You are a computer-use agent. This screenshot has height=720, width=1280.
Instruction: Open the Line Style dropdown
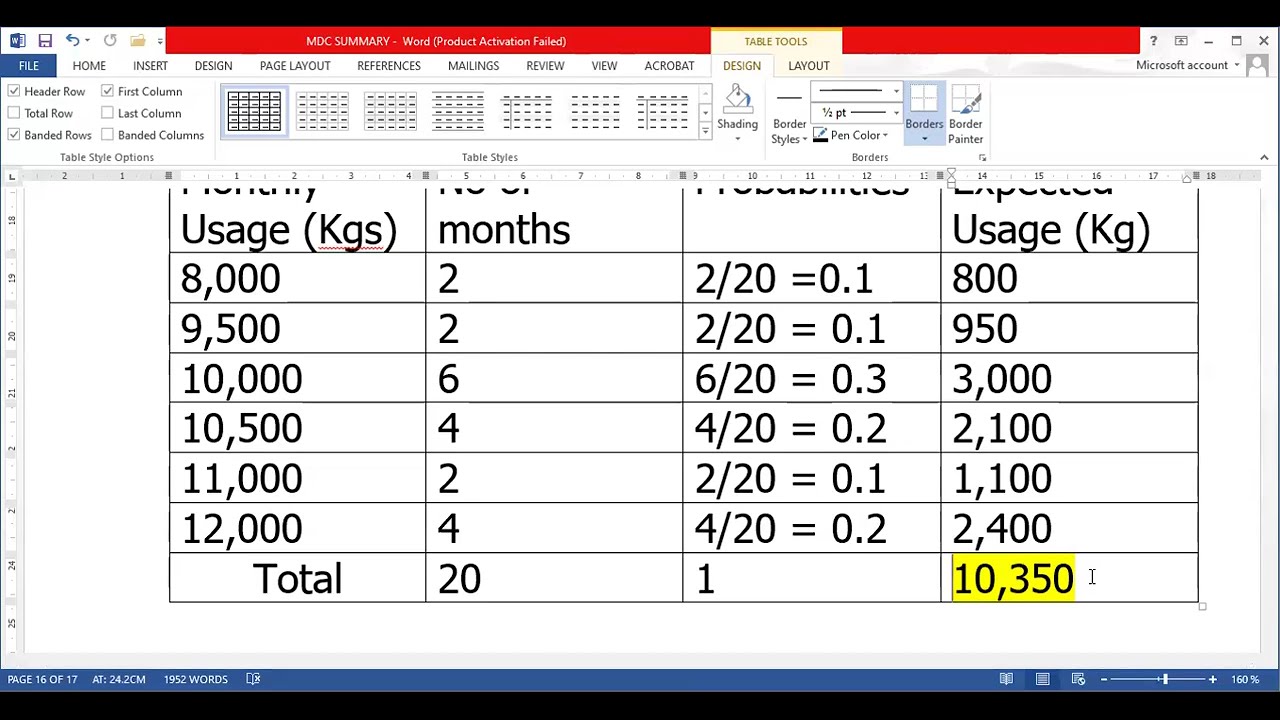(896, 92)
